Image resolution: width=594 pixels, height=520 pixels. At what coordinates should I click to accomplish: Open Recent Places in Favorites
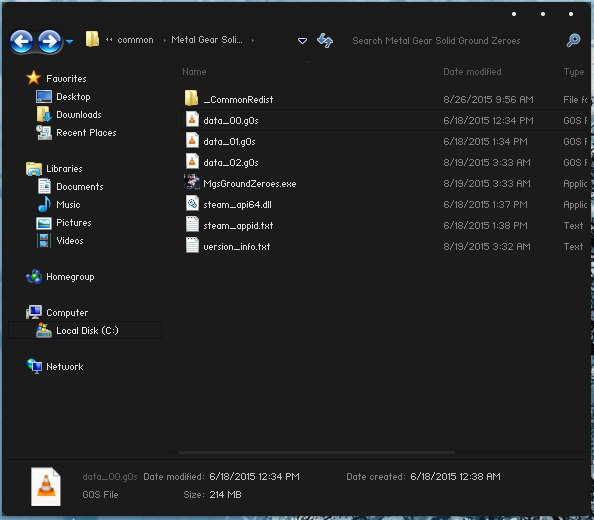point(86,133)
